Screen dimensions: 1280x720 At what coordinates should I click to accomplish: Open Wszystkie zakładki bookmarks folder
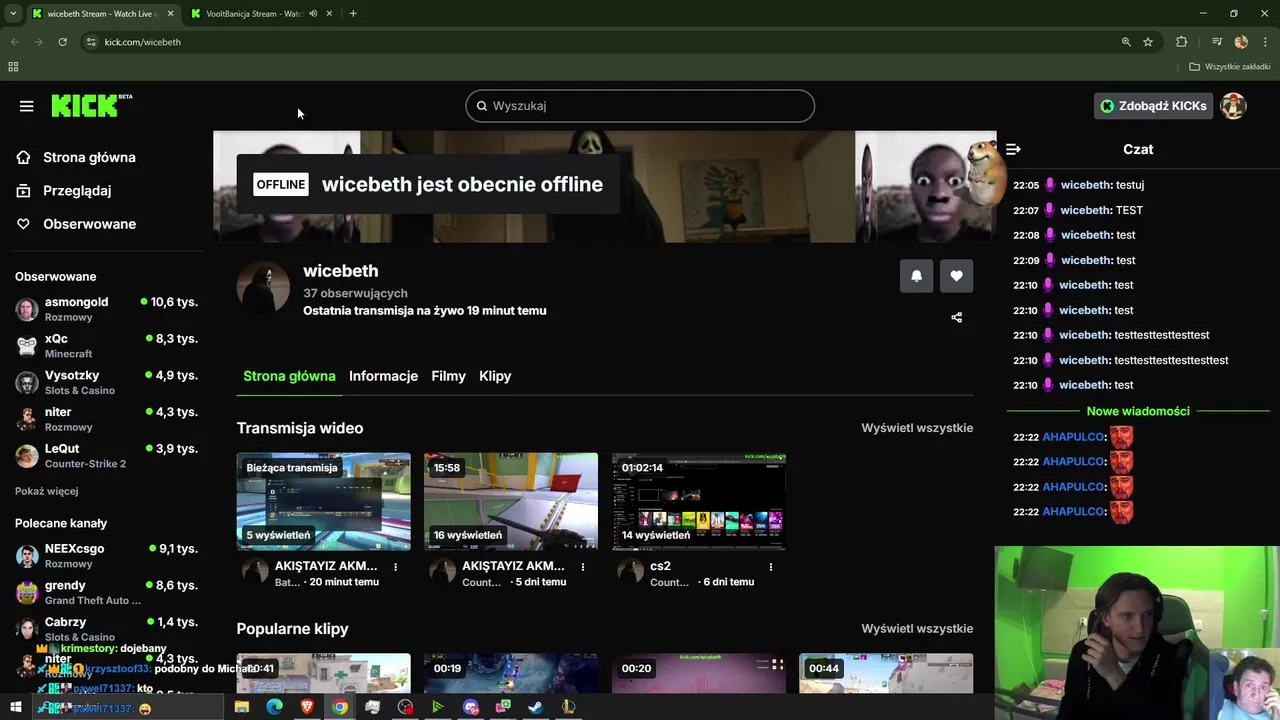tap(1230, 67)
